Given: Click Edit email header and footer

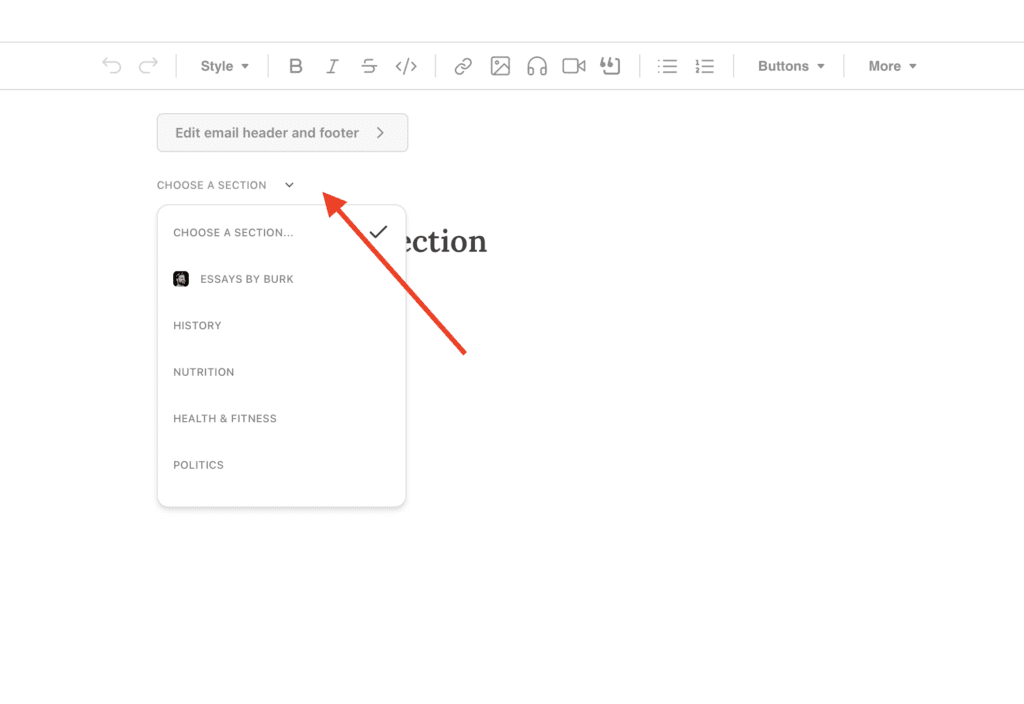Looking at the screenshot, I should coord(282,132).
